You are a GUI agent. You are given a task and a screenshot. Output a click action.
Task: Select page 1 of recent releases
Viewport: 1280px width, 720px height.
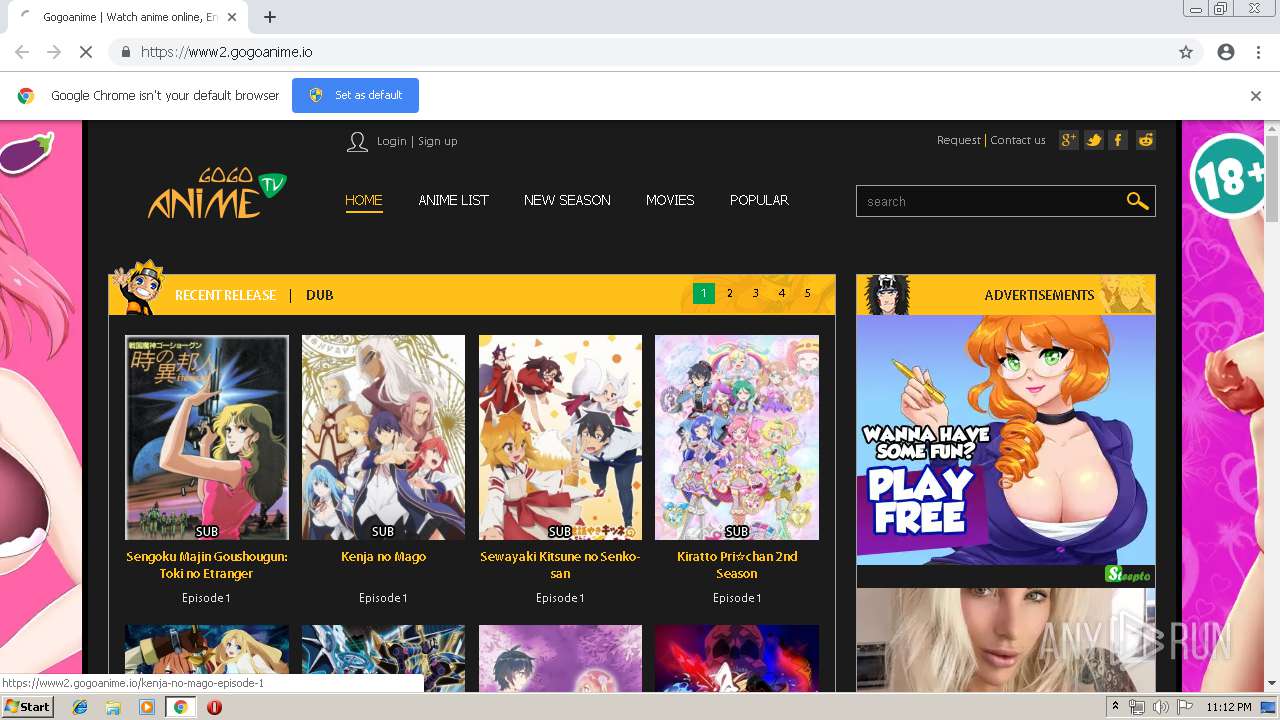pos(704,294)
